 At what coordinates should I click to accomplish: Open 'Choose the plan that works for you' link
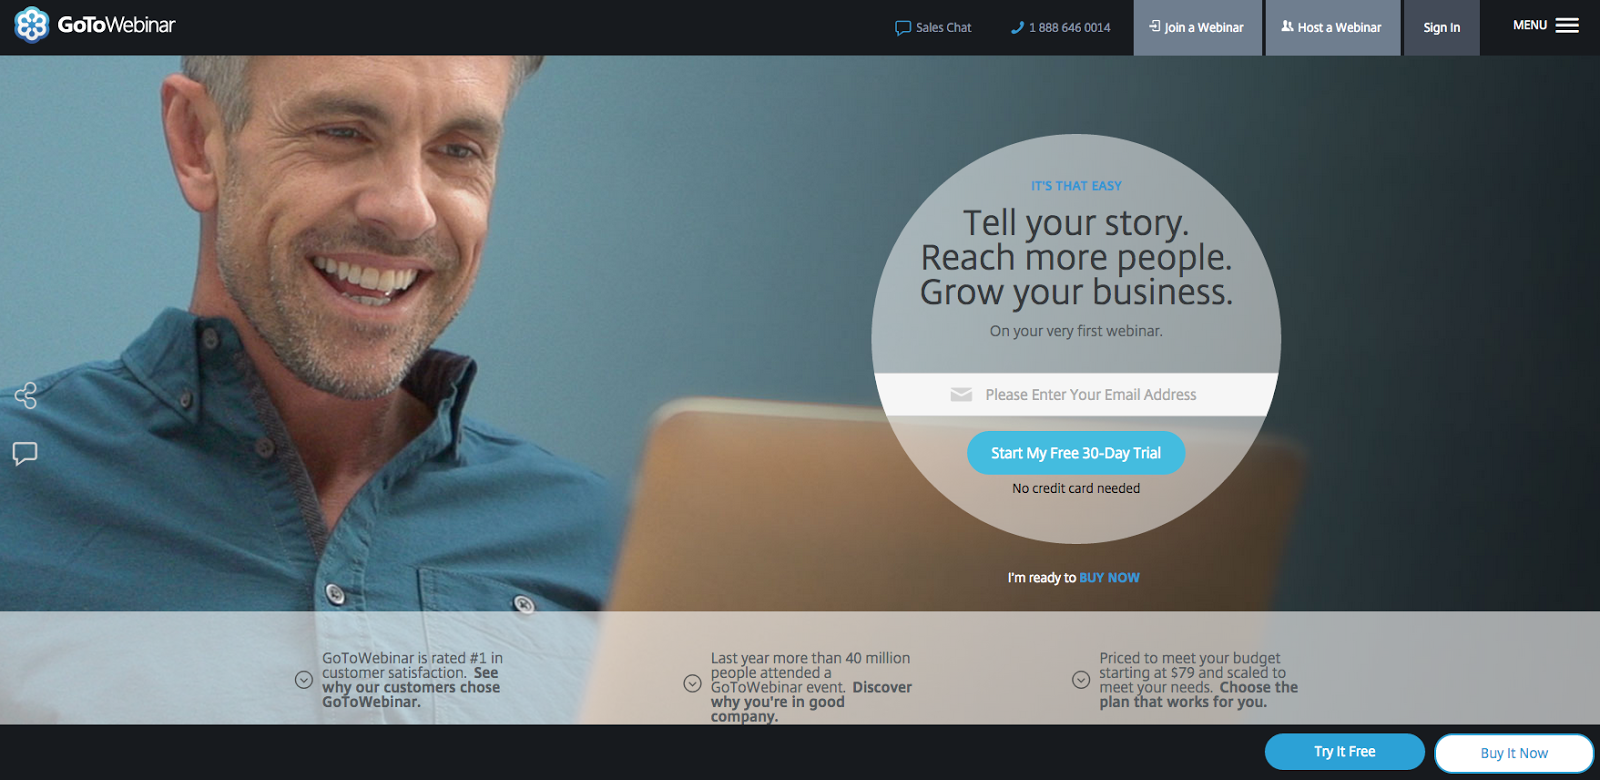click(x=1199, y=695)
